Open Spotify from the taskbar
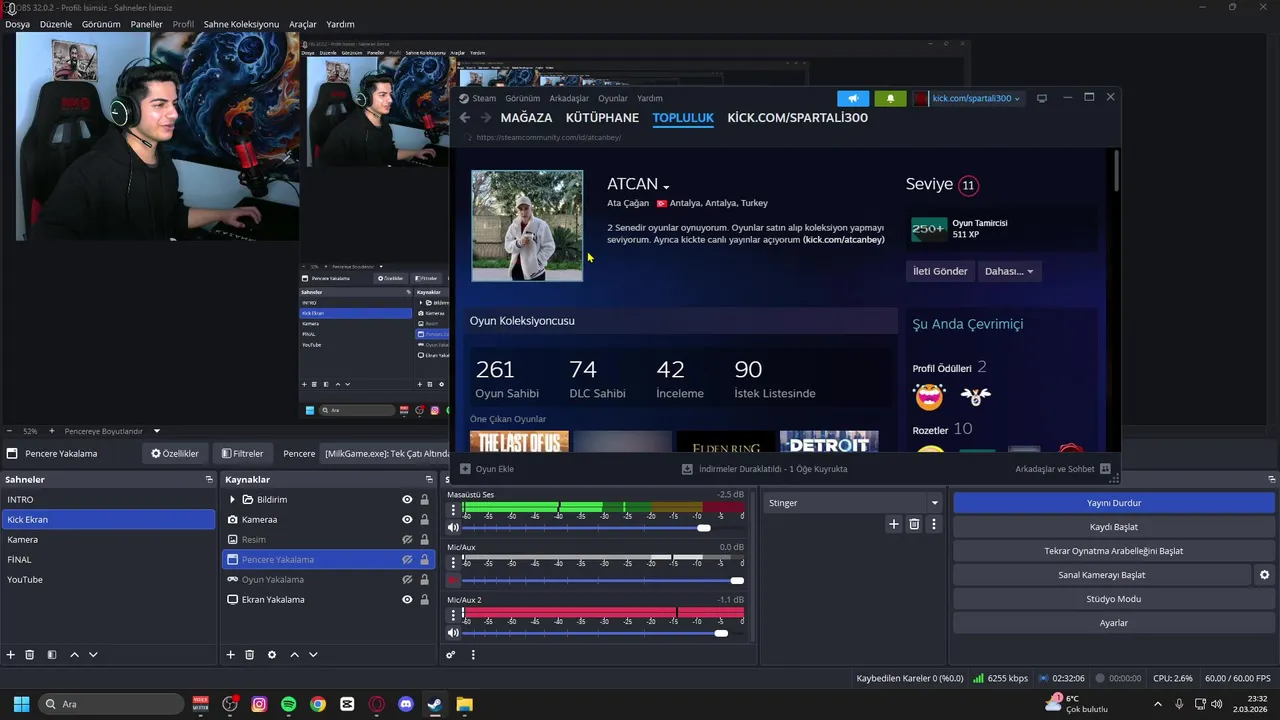This screenshot has height=720, width=1280. point(288,704)
